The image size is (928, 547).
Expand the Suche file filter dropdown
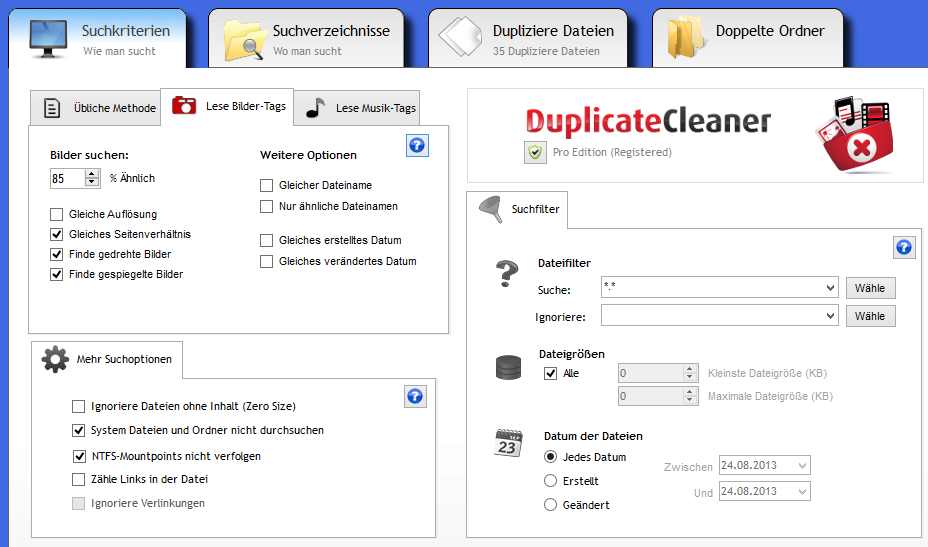coord(830,289)
